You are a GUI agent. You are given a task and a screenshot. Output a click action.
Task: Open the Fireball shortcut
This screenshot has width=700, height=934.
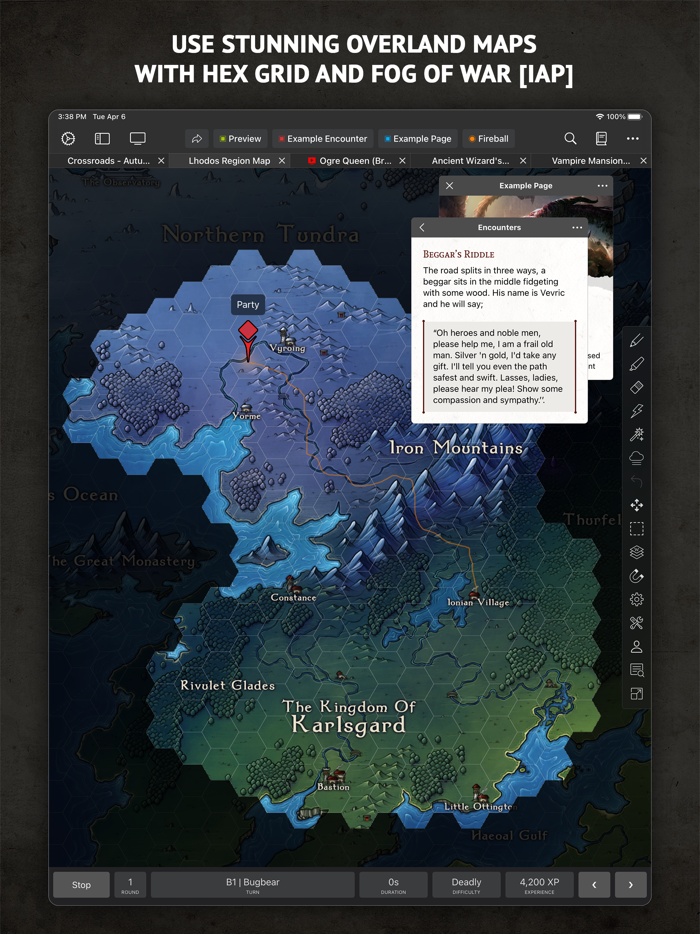489,139
